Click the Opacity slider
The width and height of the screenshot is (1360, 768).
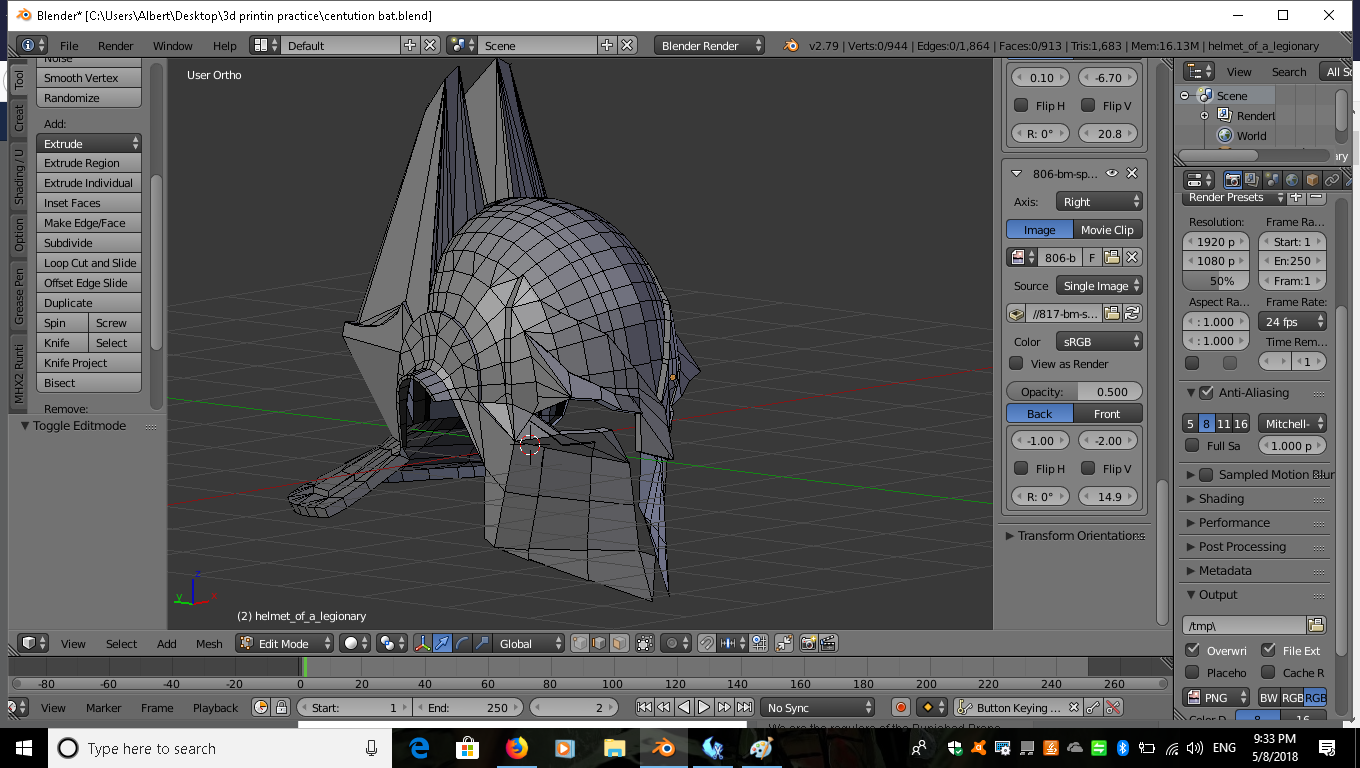[x=1075, y=392]
